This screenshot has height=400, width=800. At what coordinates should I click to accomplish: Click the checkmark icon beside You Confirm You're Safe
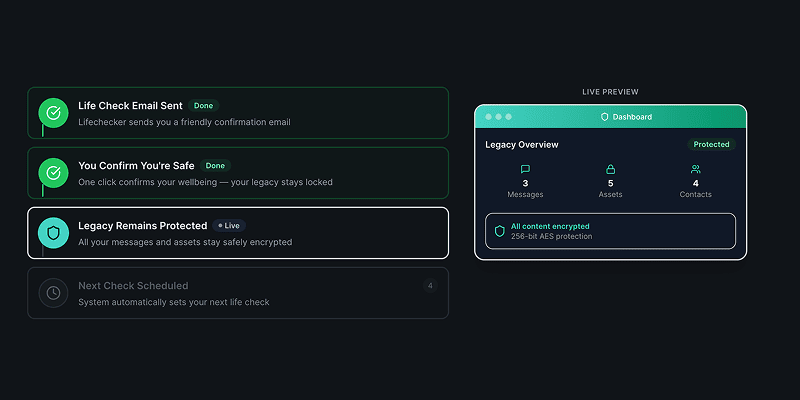click(x=53, y=173)
